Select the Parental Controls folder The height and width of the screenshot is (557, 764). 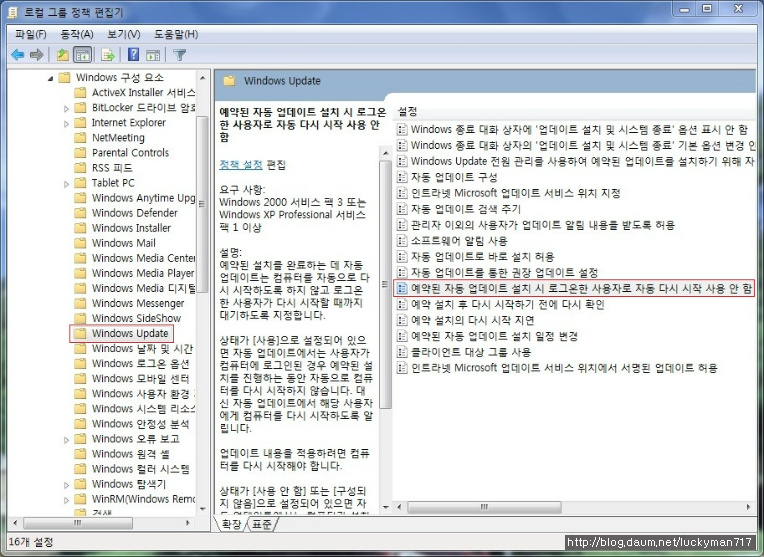[121, 153]
